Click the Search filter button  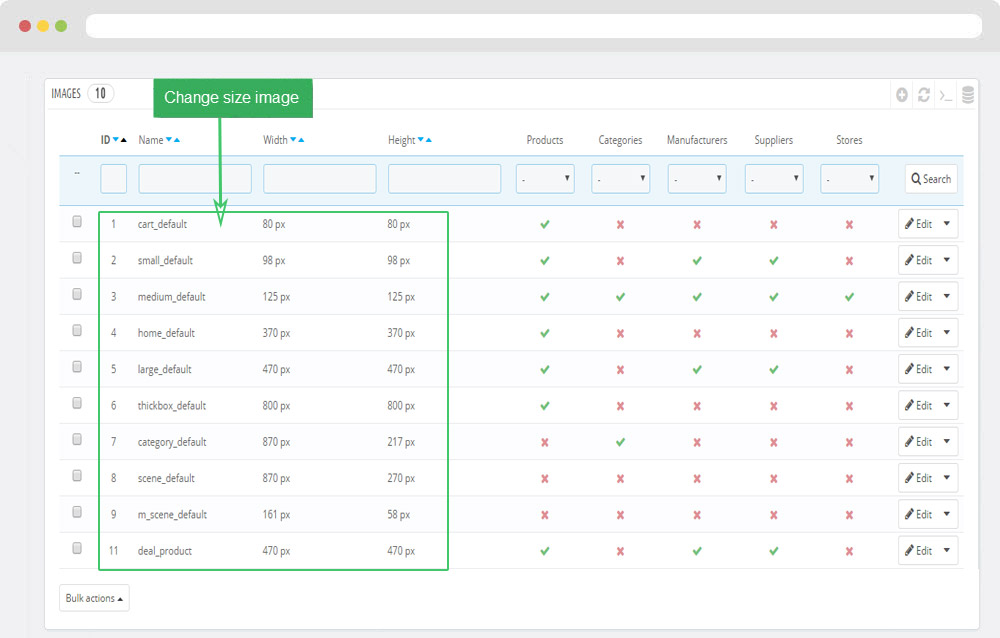pos(931,179)
